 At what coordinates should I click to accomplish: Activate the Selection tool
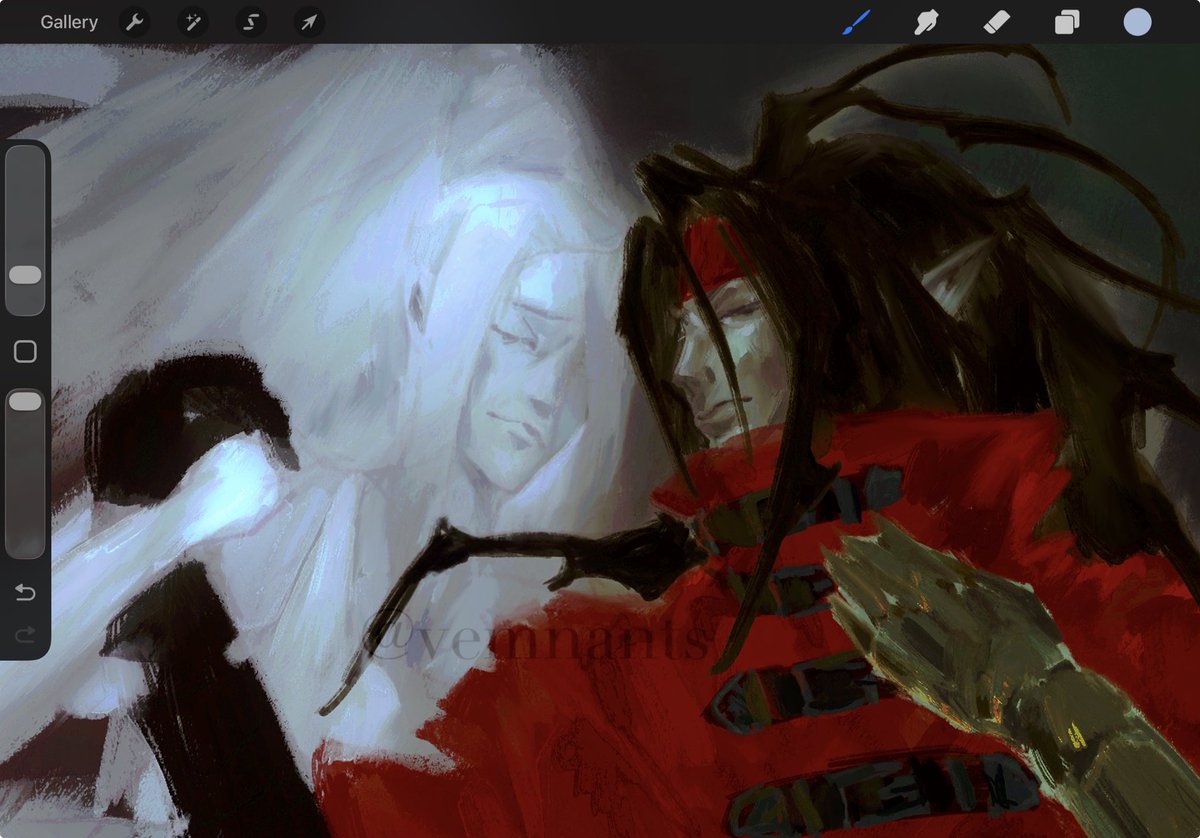pos(251,22)
